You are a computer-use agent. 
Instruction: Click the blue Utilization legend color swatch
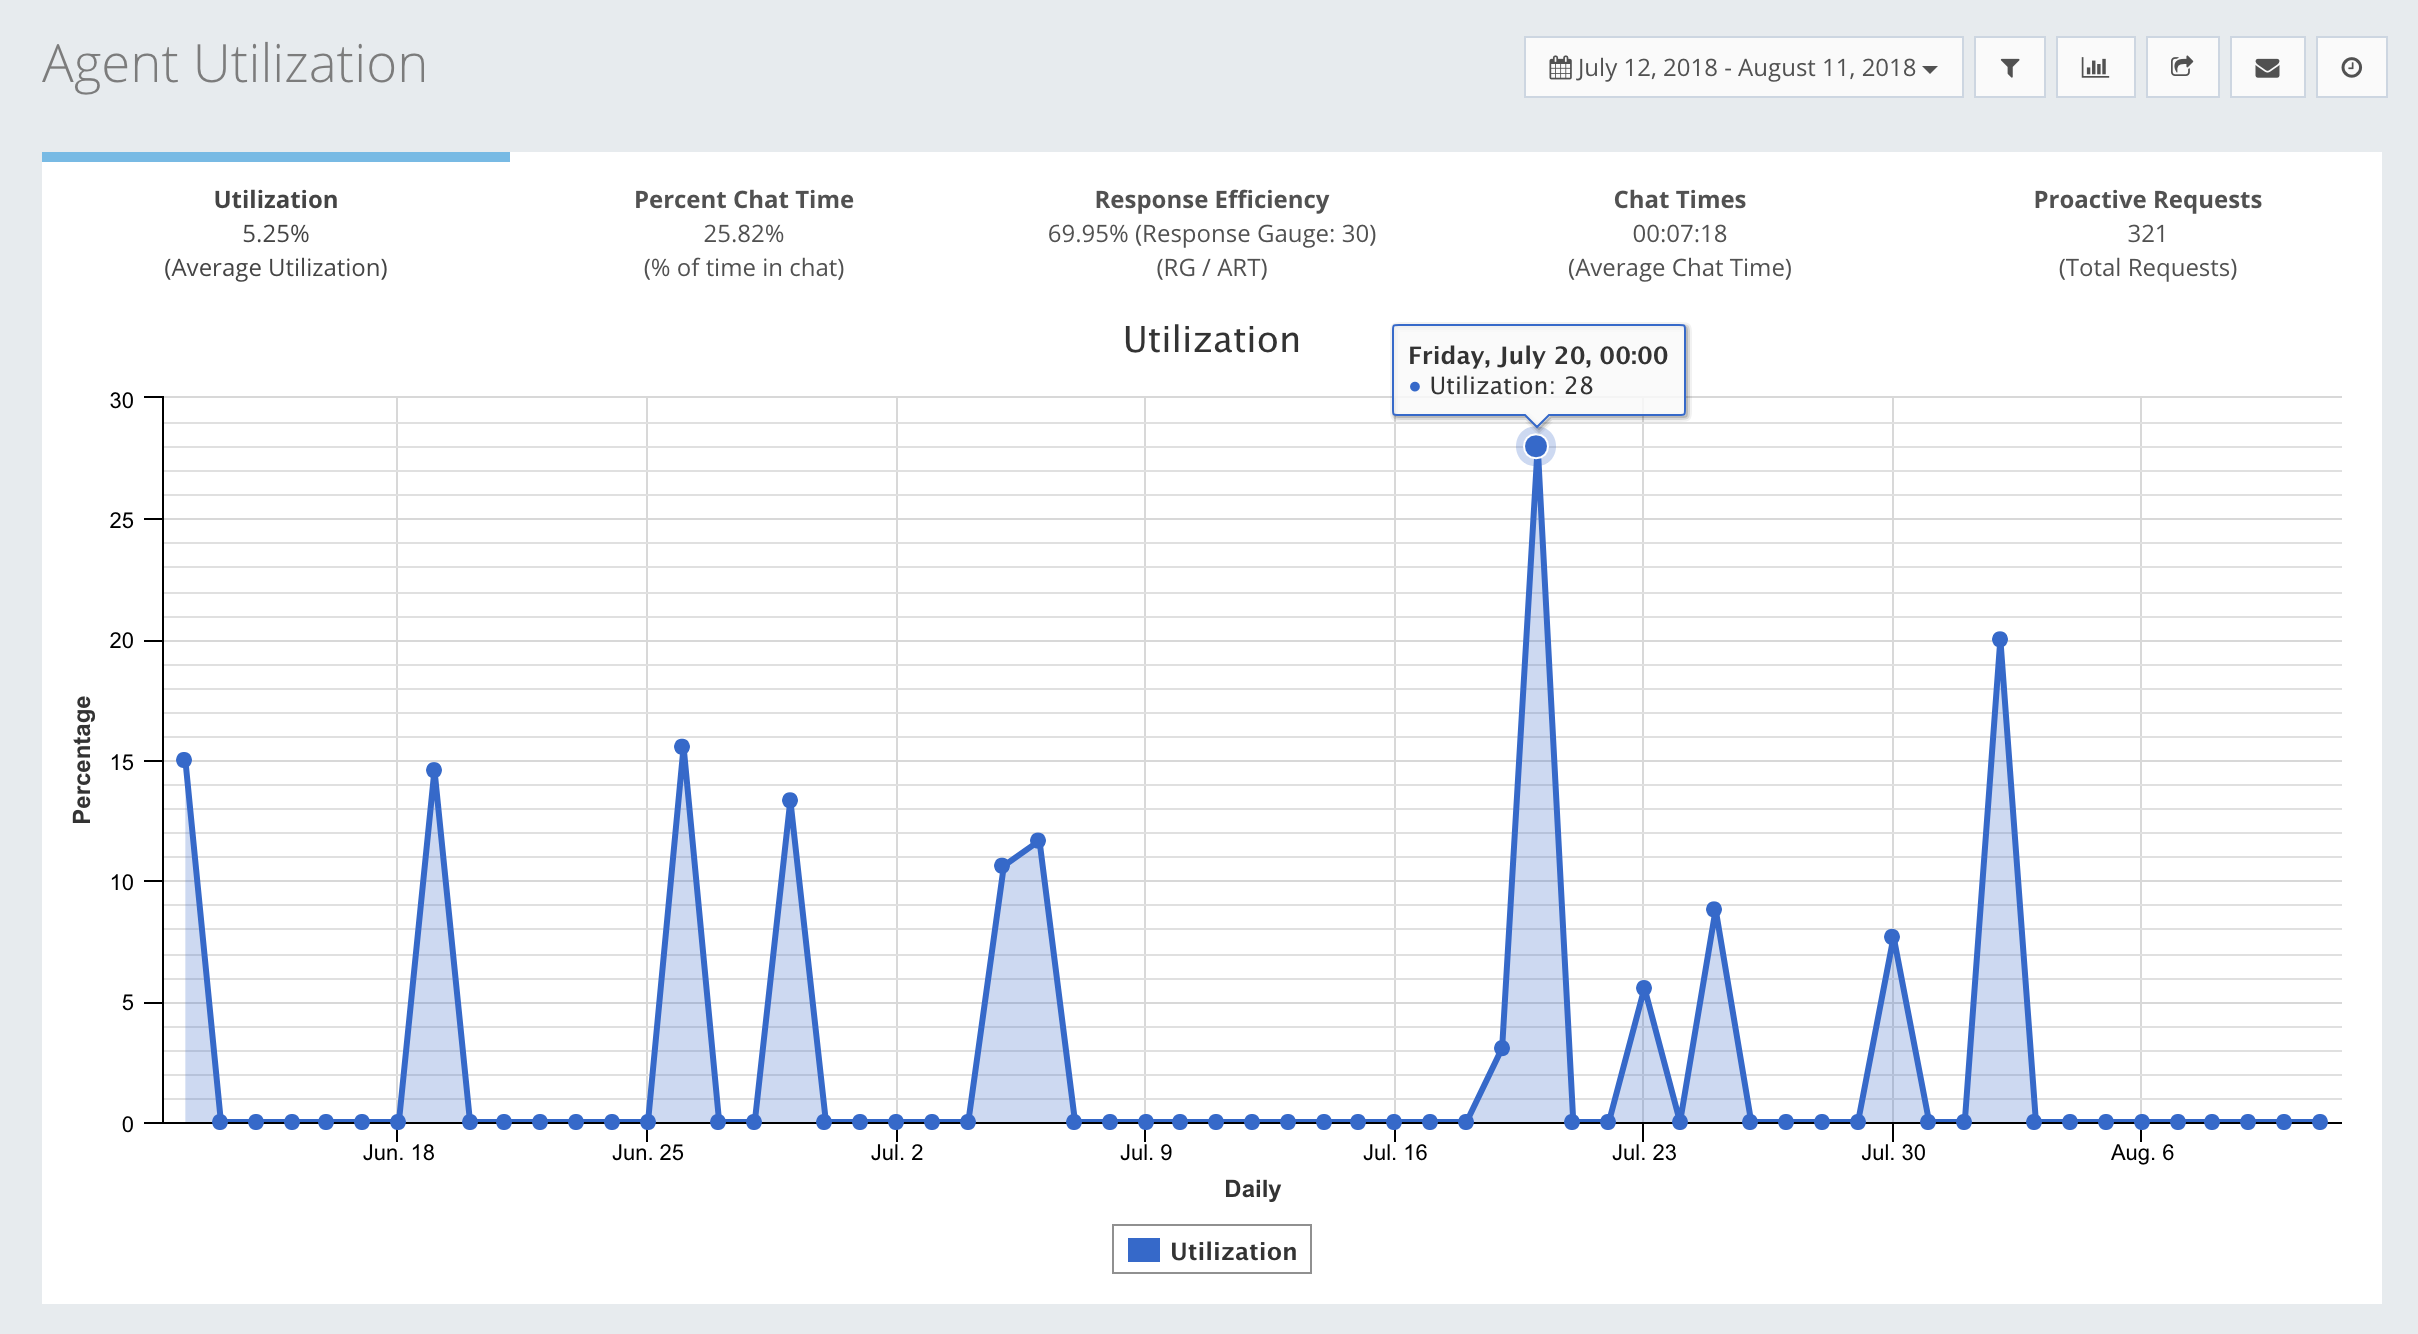(x=1143, y=1250)
